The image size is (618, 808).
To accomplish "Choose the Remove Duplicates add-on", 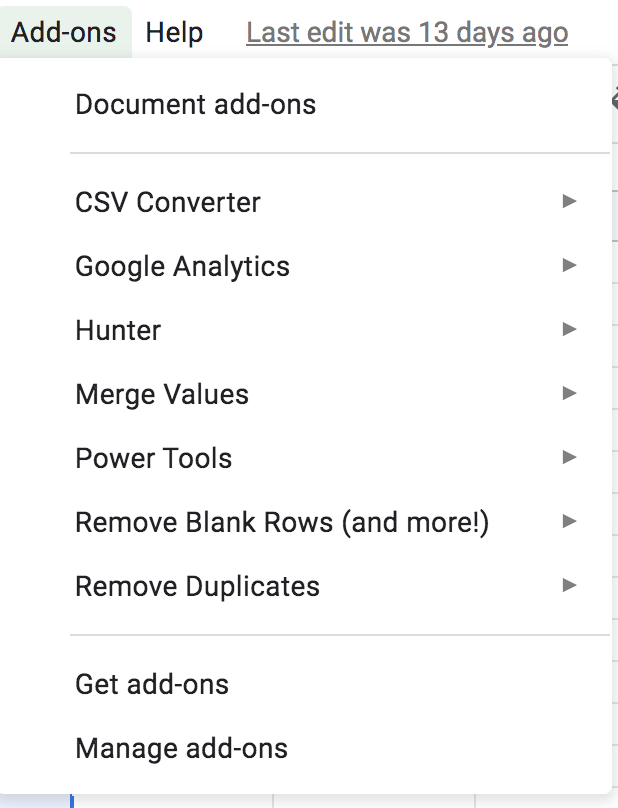I will [x=198, y=586].
